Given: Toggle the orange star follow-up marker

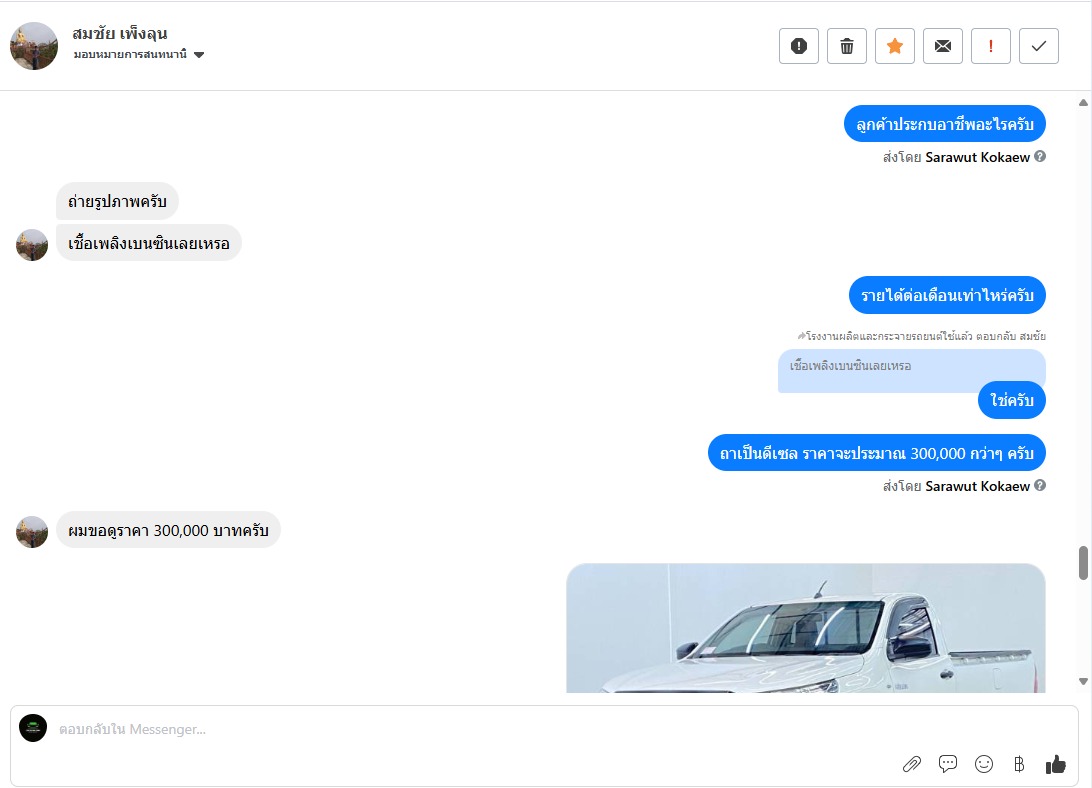Looking at the screenshot, I should [x=895, y=46].
